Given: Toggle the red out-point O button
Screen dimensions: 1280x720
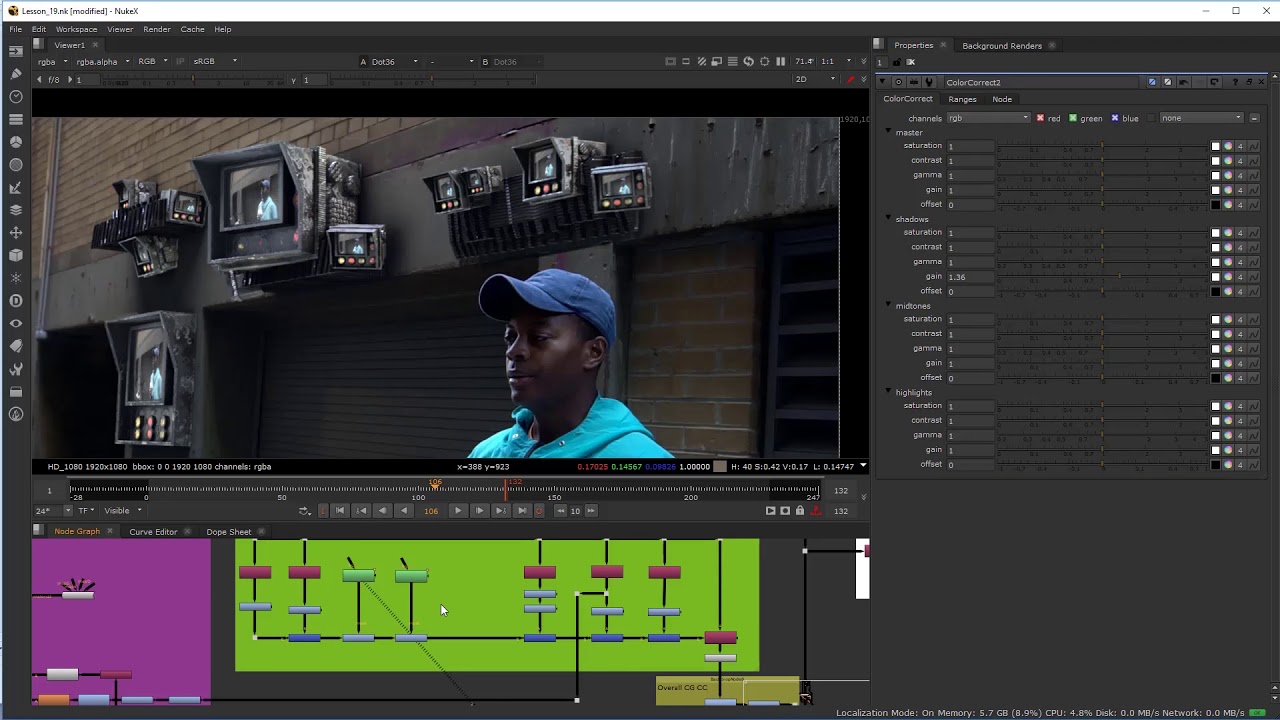Looking at the screenshot, I should tap(539, 510).
